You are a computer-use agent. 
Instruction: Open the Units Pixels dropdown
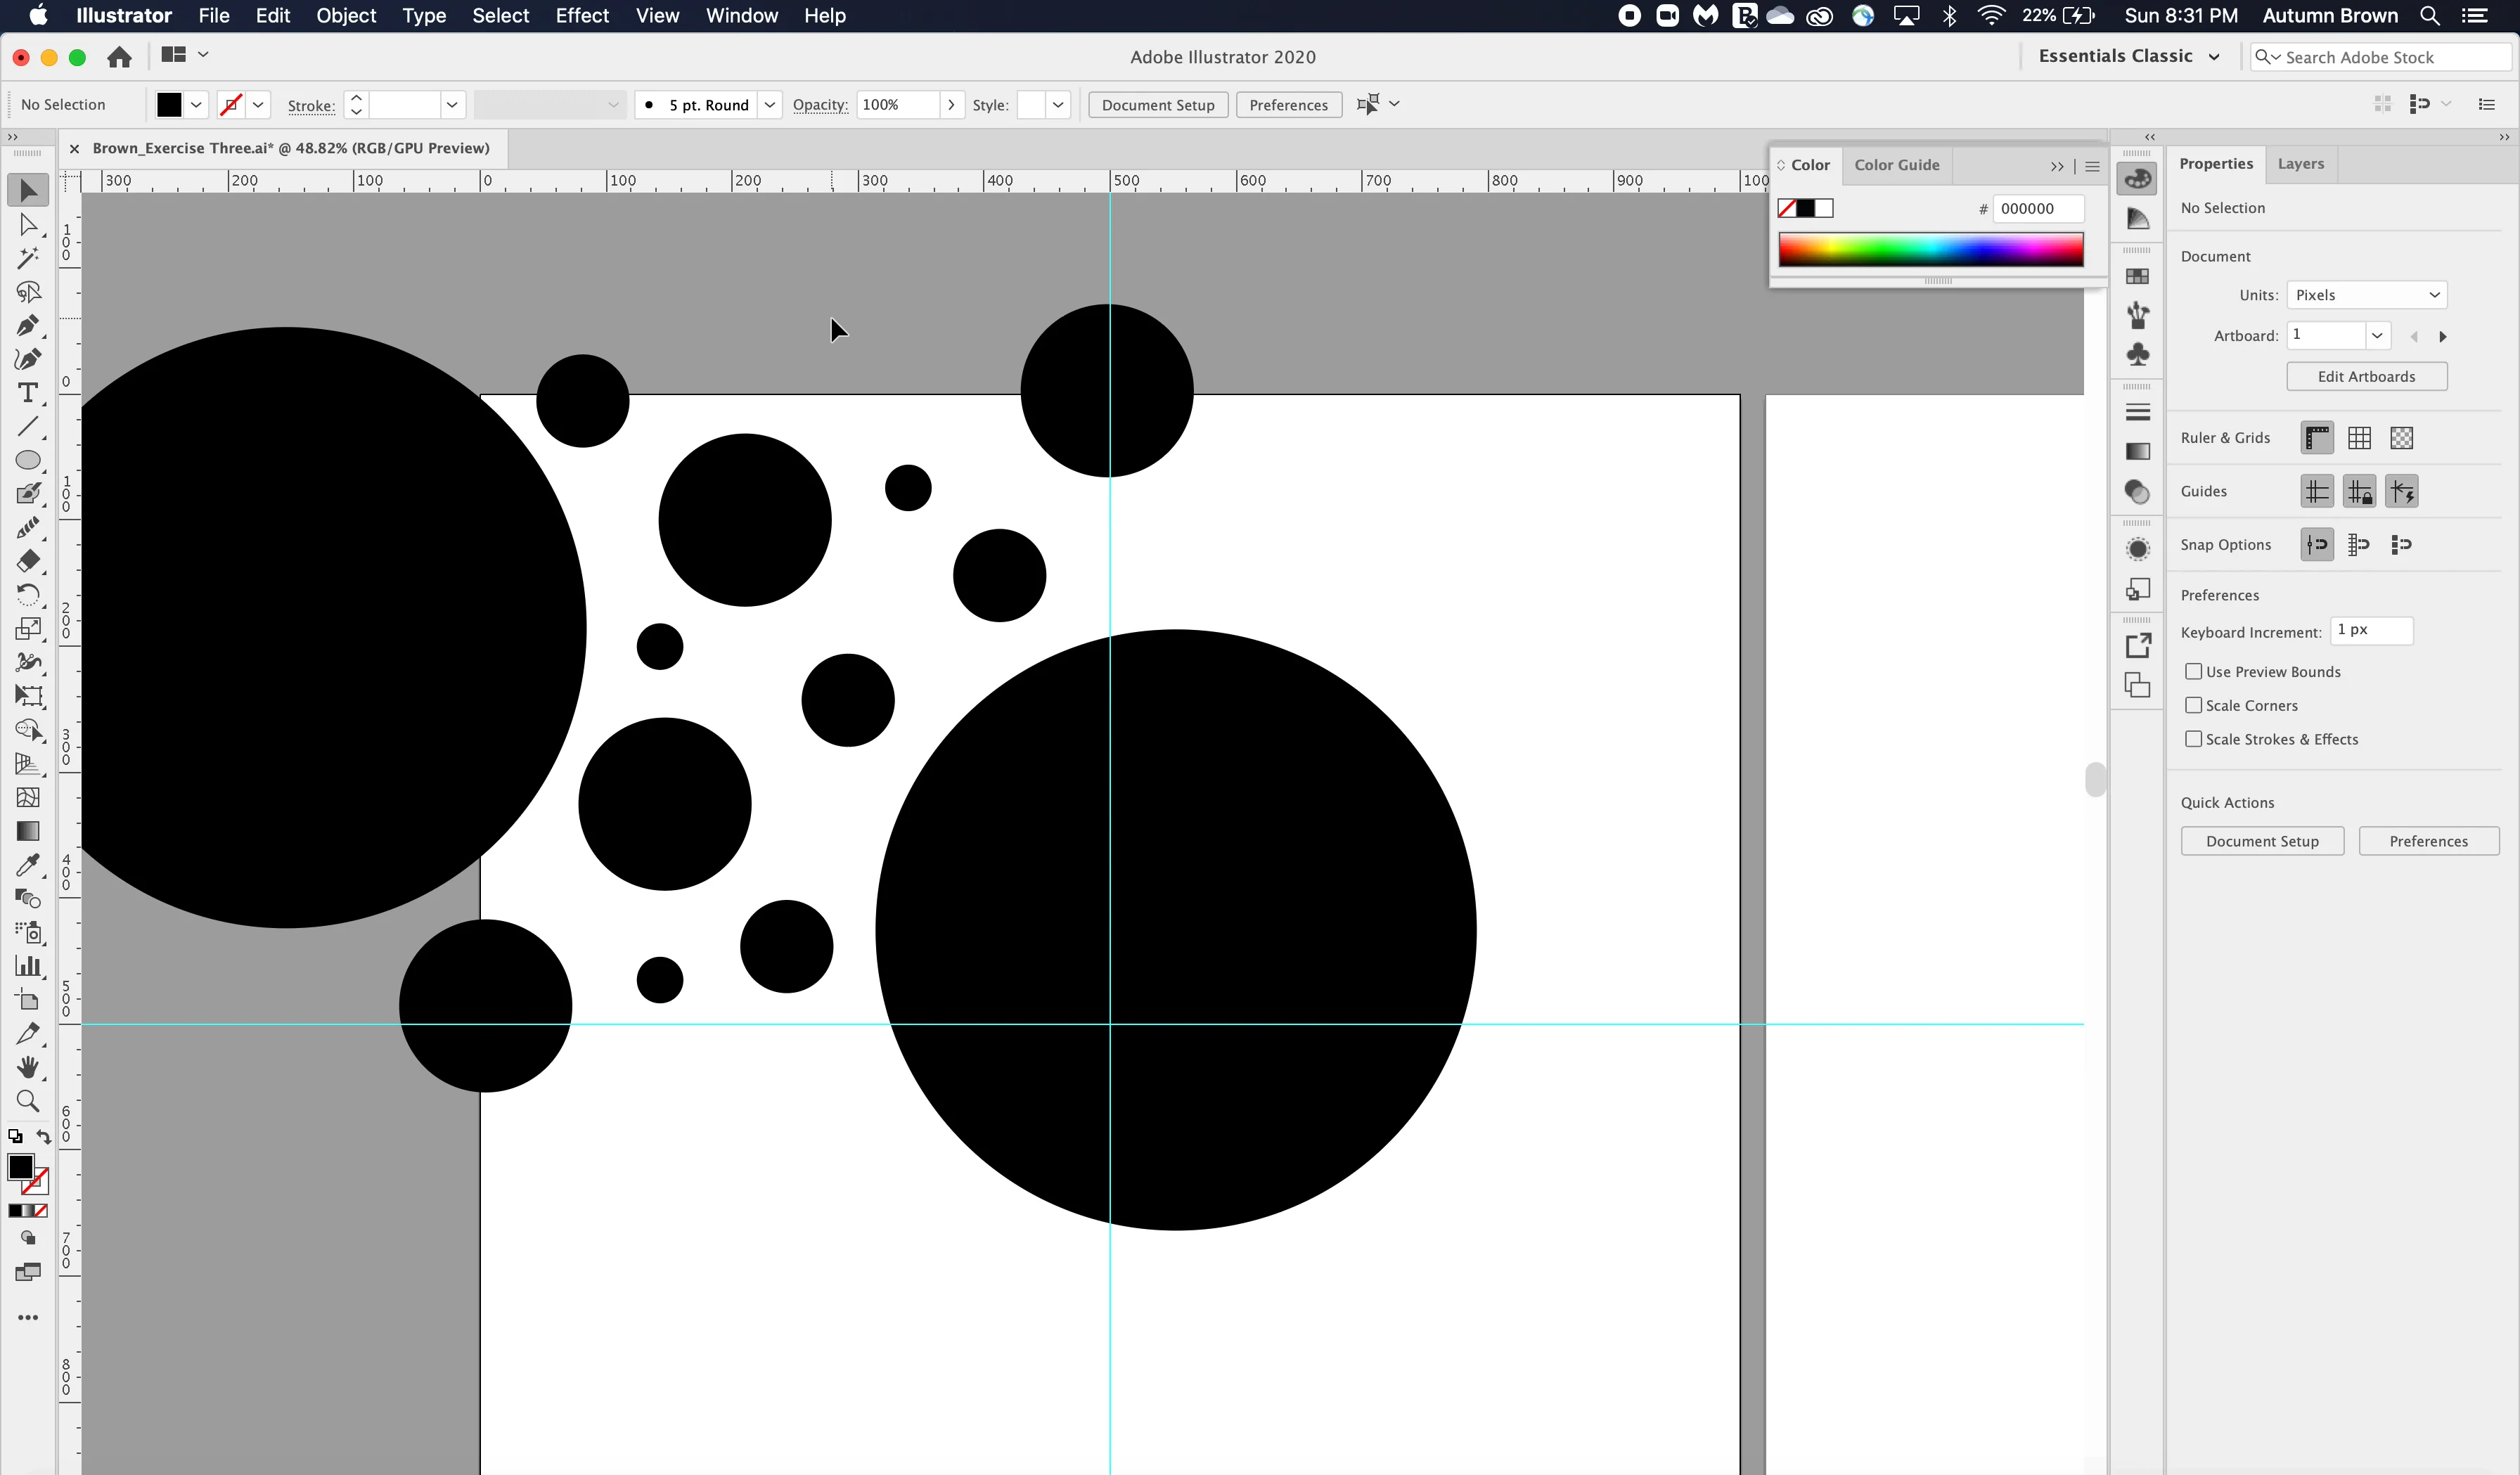click(2366, 295)
